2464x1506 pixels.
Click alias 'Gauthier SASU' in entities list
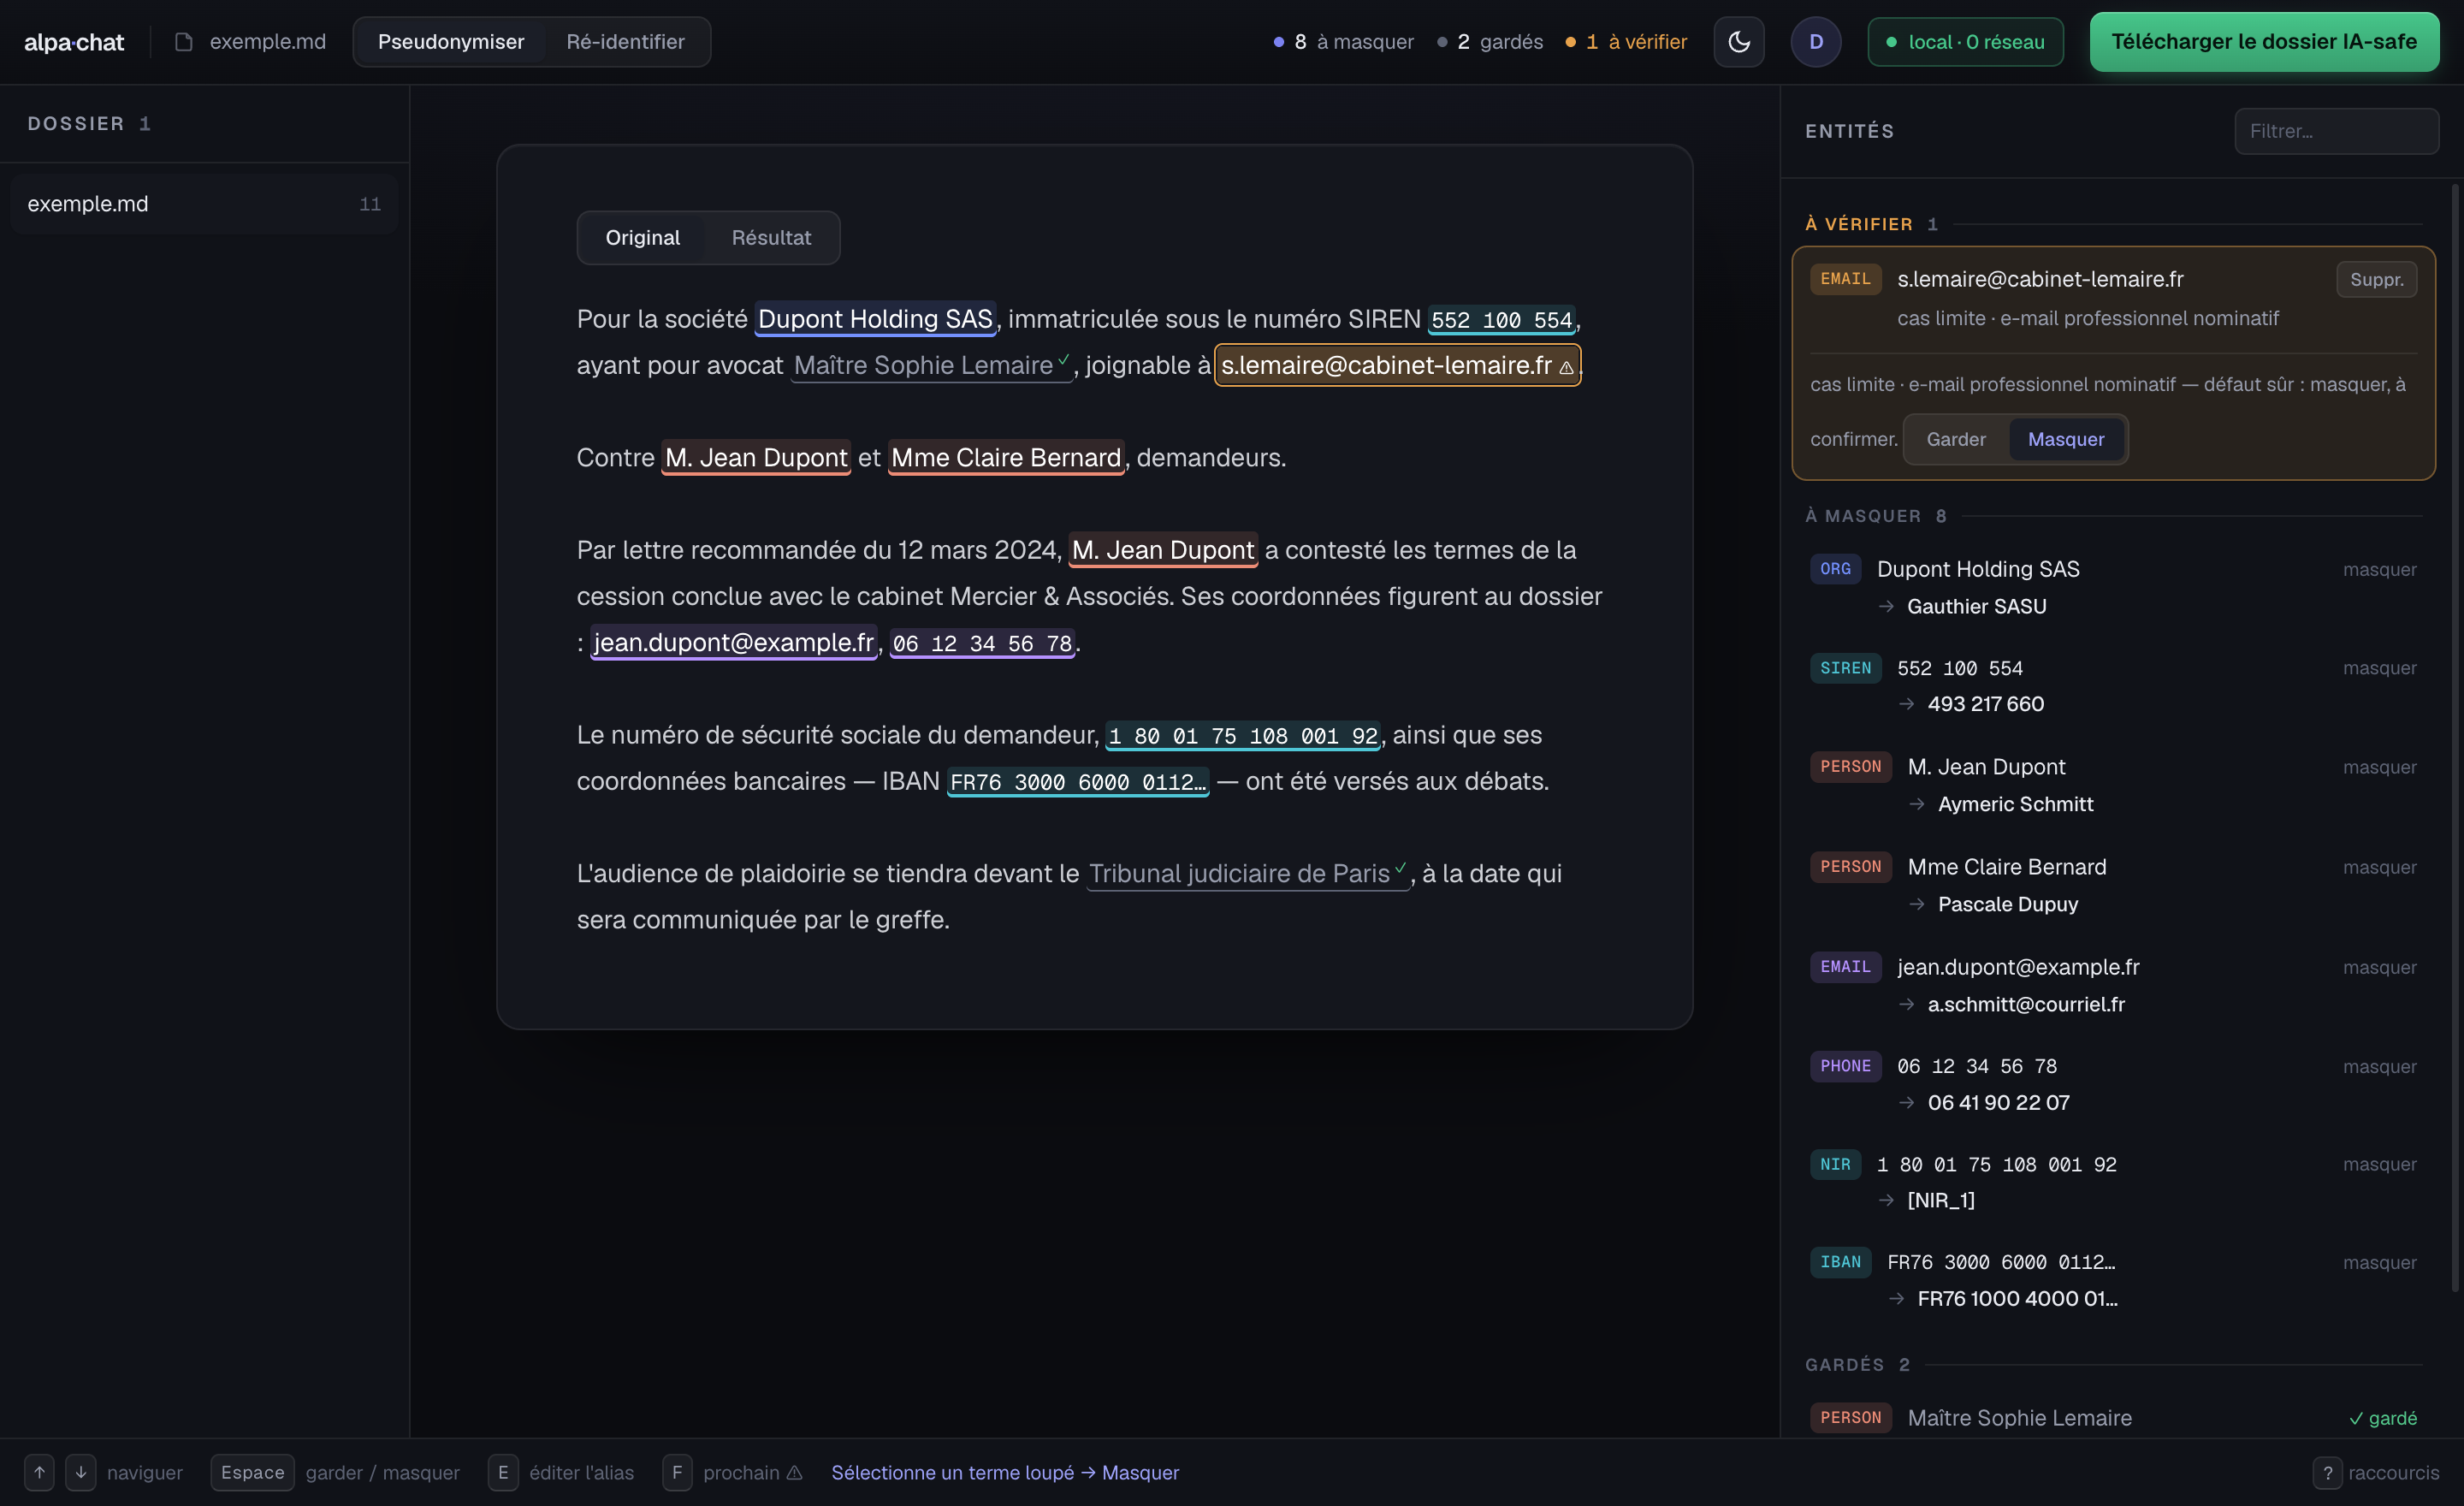point(1976,606)
